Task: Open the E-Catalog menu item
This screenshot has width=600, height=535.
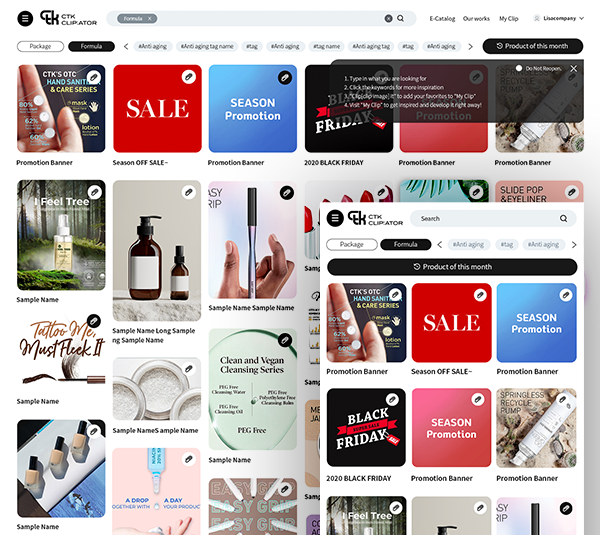Action: (442, 18)
